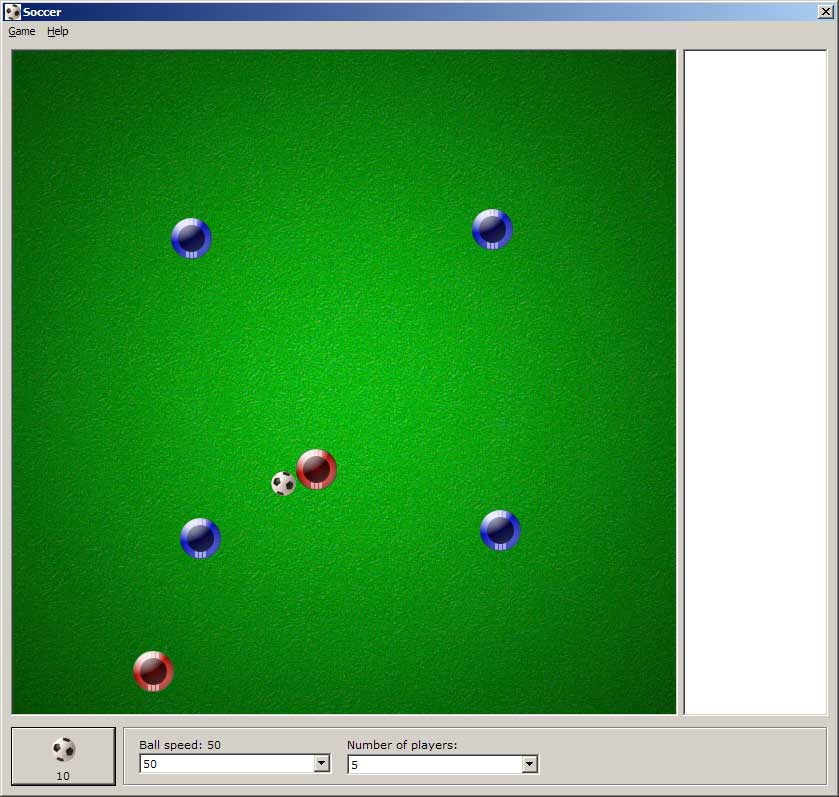
Task: Select the bottom-right blue player
Action: (x=500, y=530)
